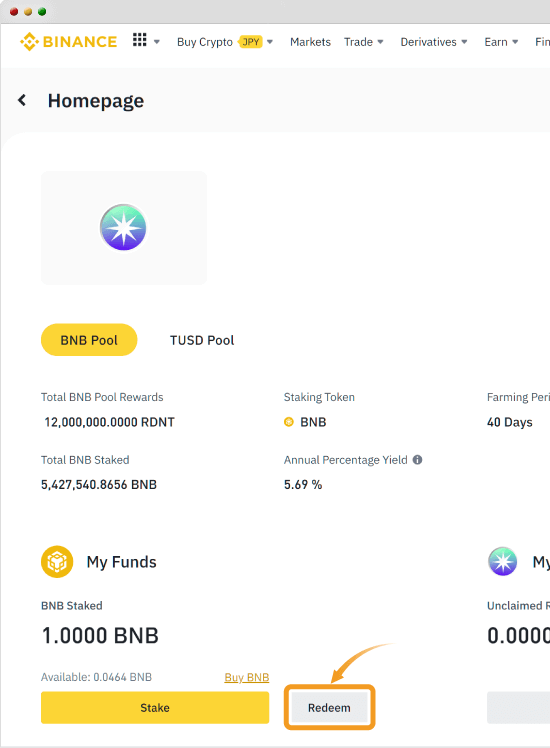Screen dimensions: 550x748
Task: Select the BNB Pool tab
Action: [x=89, y=340]
